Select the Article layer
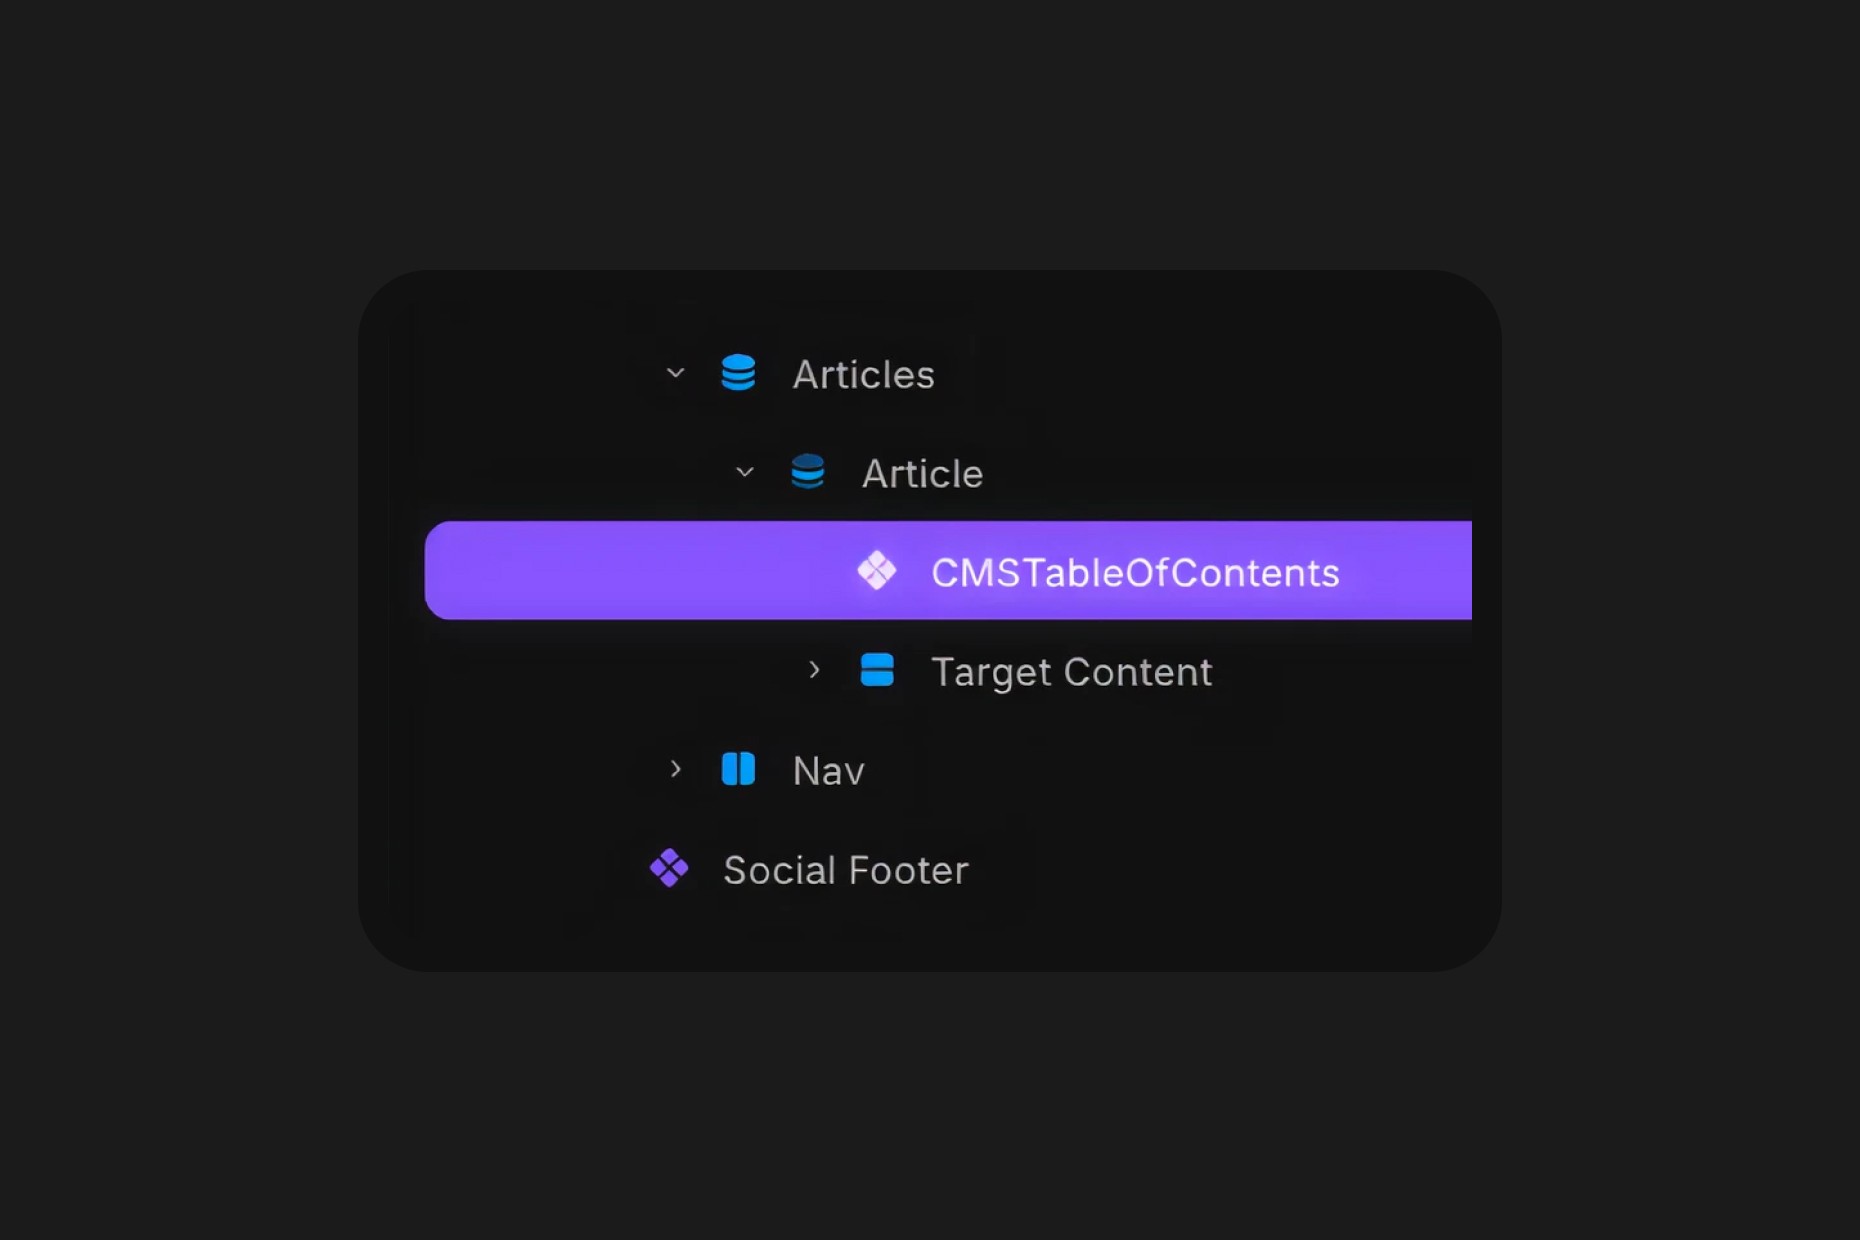Image resolution: width=1860 pixels, height=1240 pixels. [920, 472]
